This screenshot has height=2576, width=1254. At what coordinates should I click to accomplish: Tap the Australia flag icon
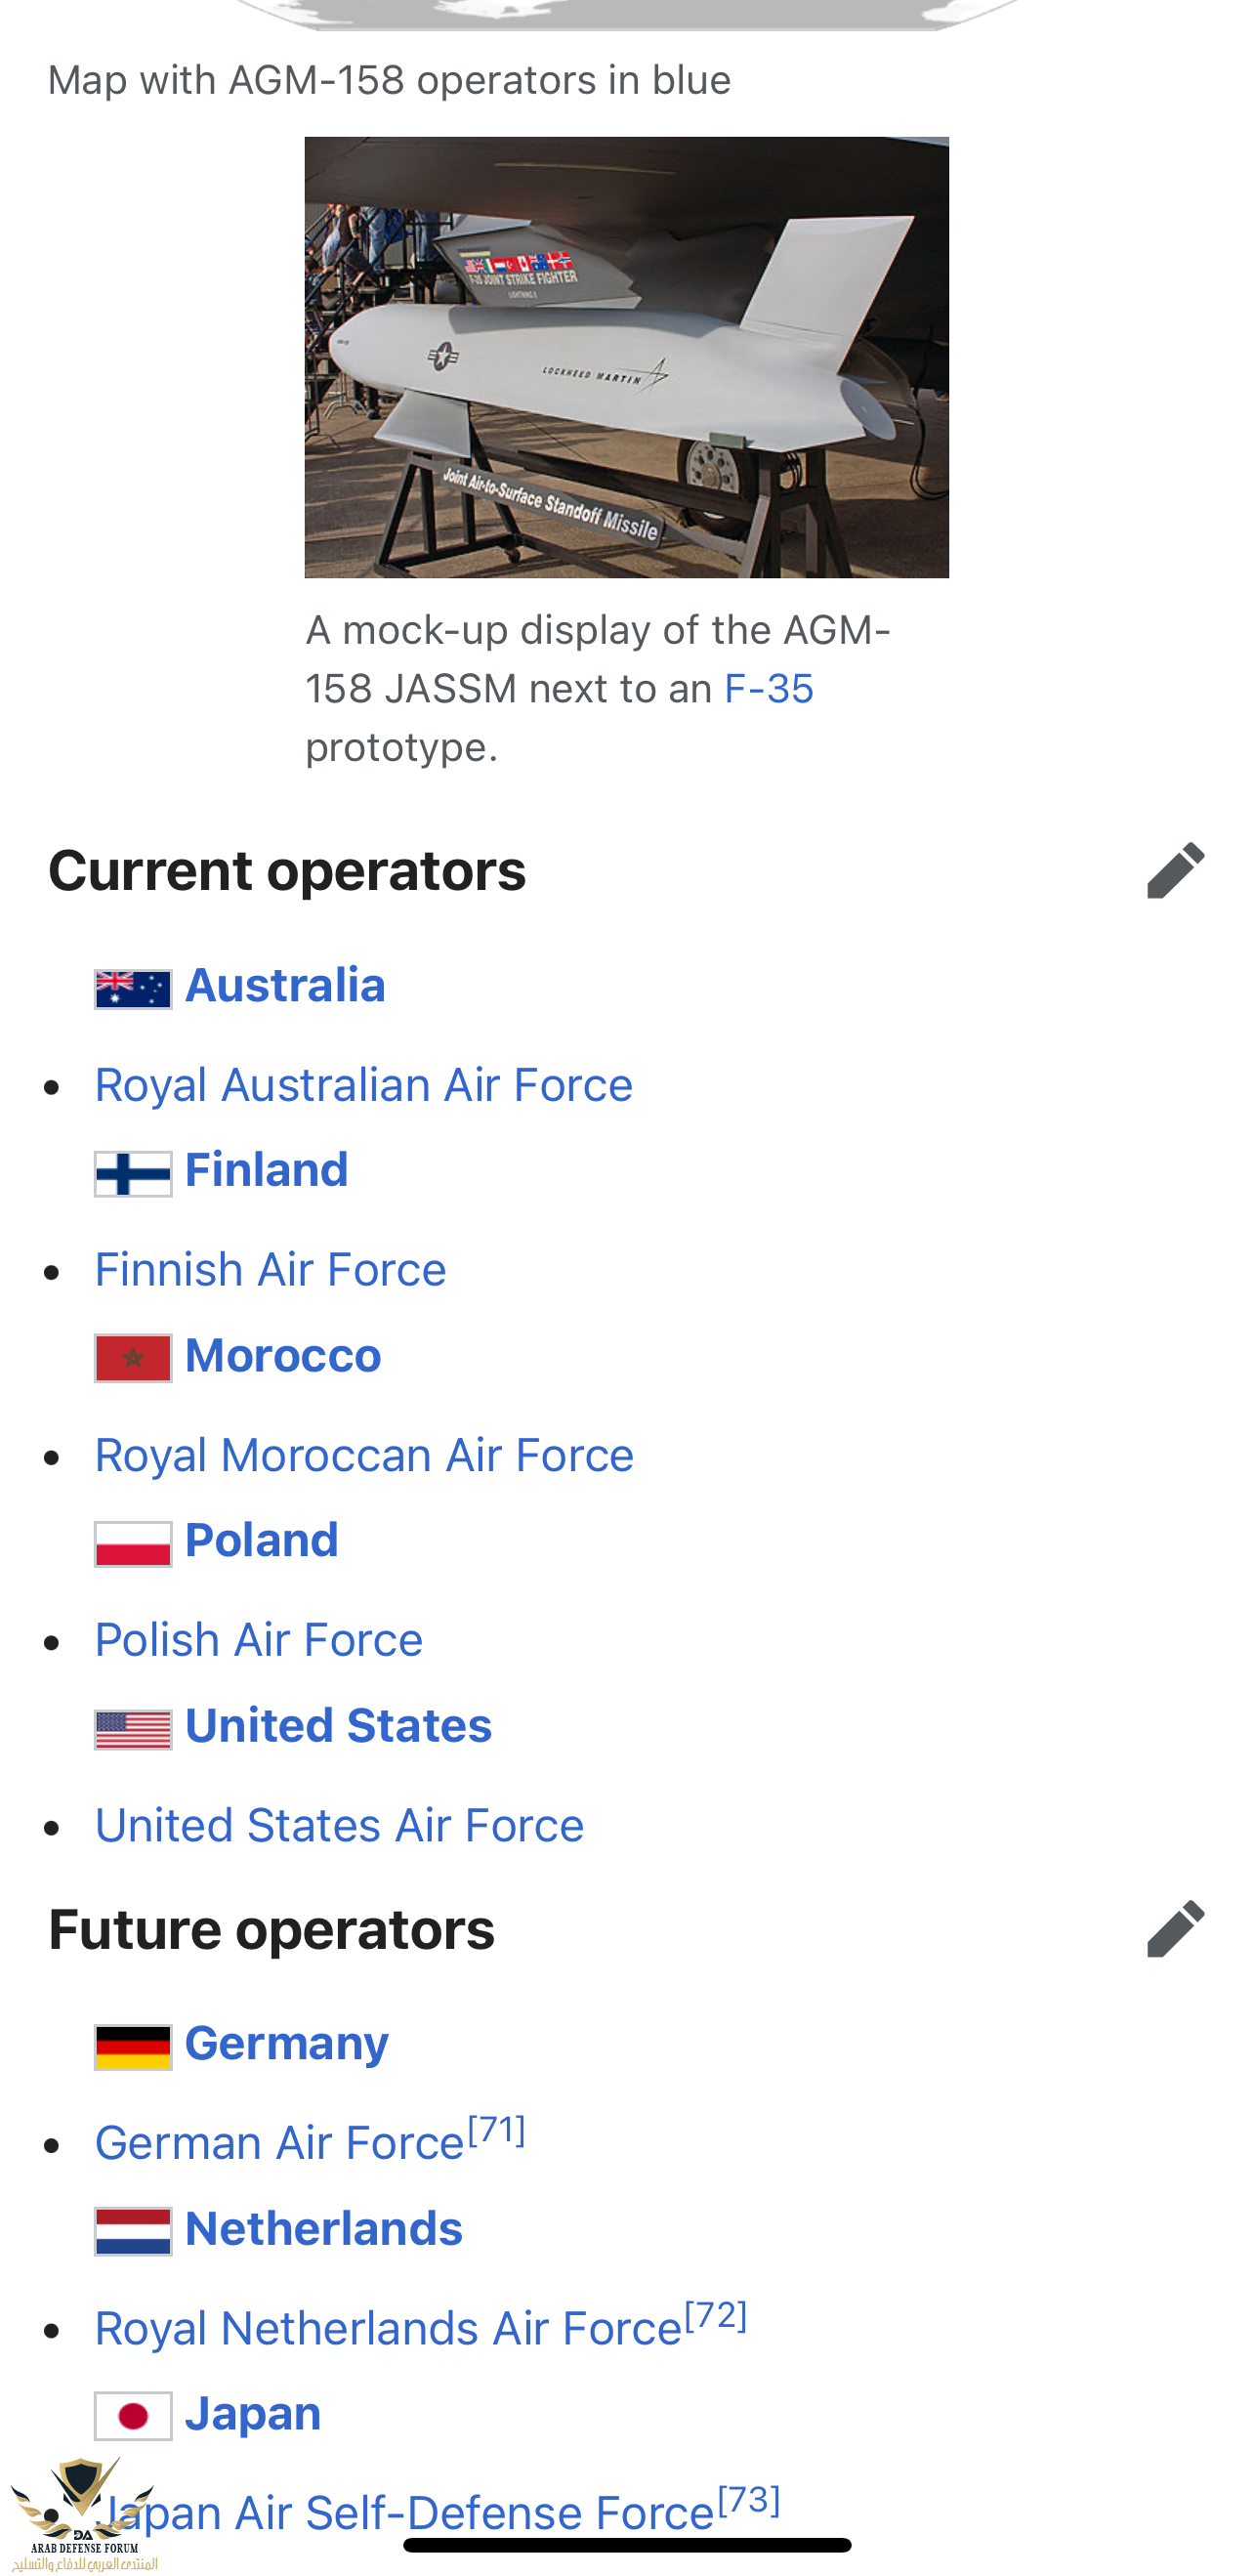(x=133, y=989)
